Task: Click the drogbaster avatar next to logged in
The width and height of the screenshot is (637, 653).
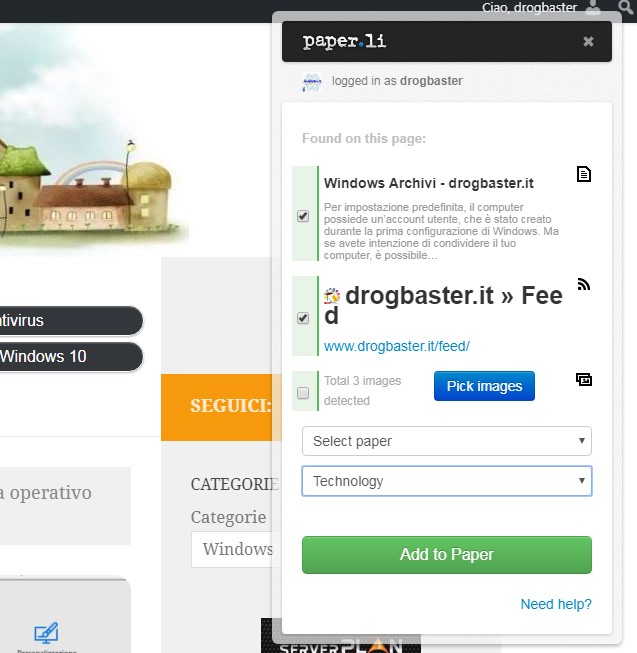Action: coord(312,82)
